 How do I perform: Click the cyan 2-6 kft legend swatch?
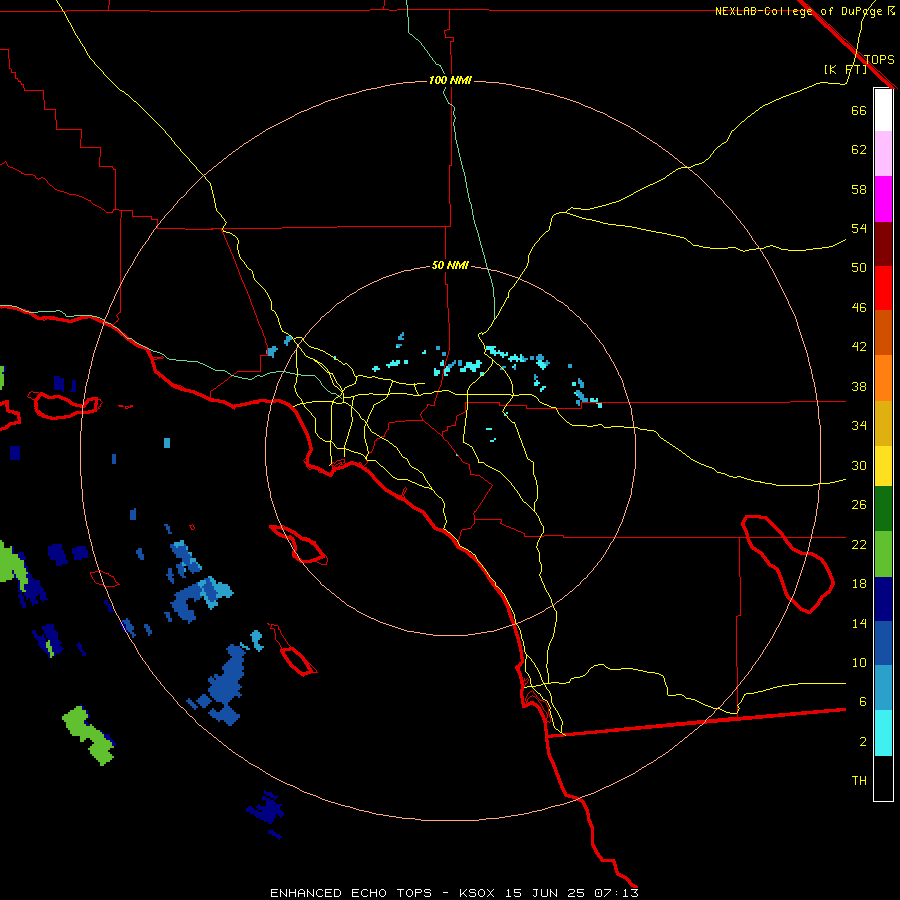coord(883,734)
